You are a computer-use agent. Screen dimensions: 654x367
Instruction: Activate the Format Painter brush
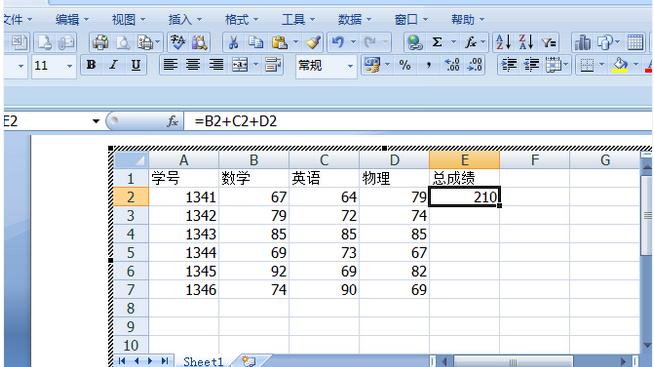tap(313, 42)
